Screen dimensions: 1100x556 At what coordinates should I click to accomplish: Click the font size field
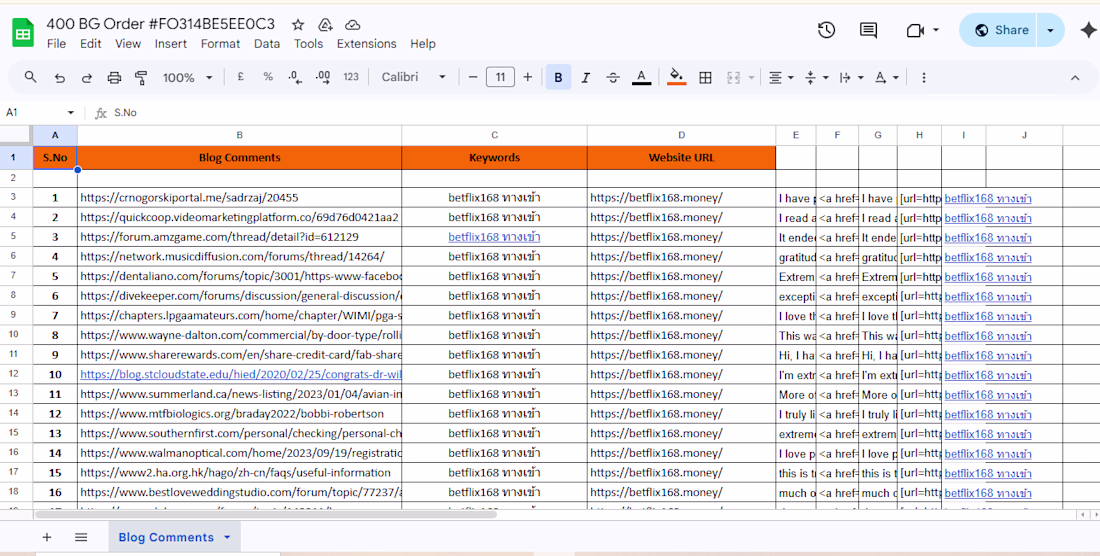[x=500, y=77]
